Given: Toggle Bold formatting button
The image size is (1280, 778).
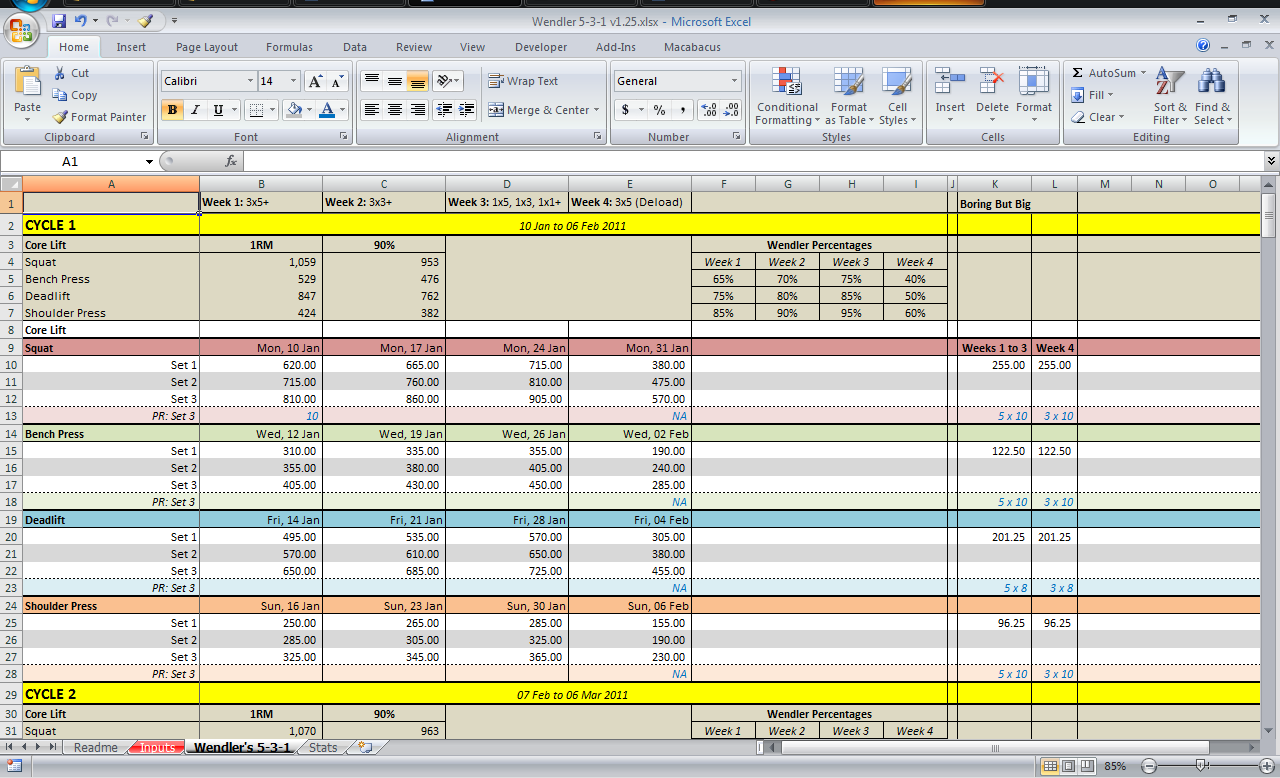Looking at the screenshot, I should pos(172,110).
